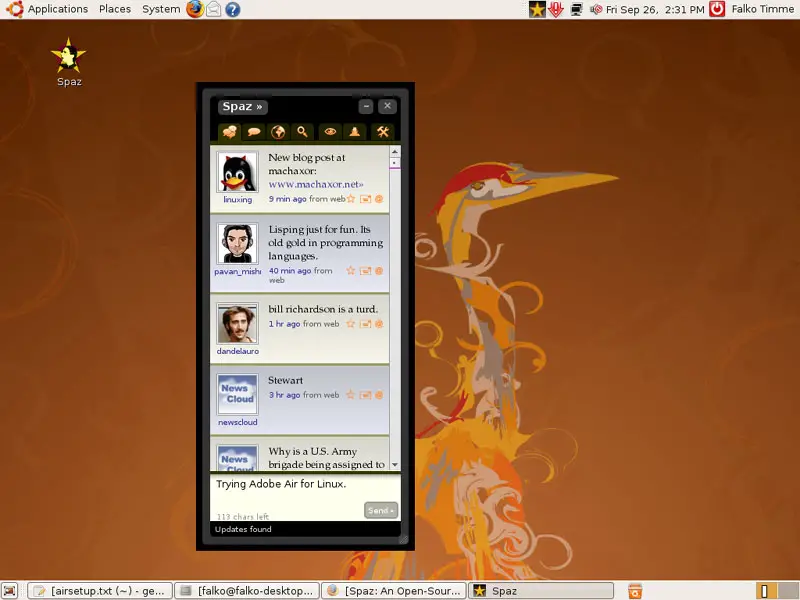800x600 pixels.
Task: Click the News Cloud avatar beside Stewart
Action: click(x=238, y=394)
